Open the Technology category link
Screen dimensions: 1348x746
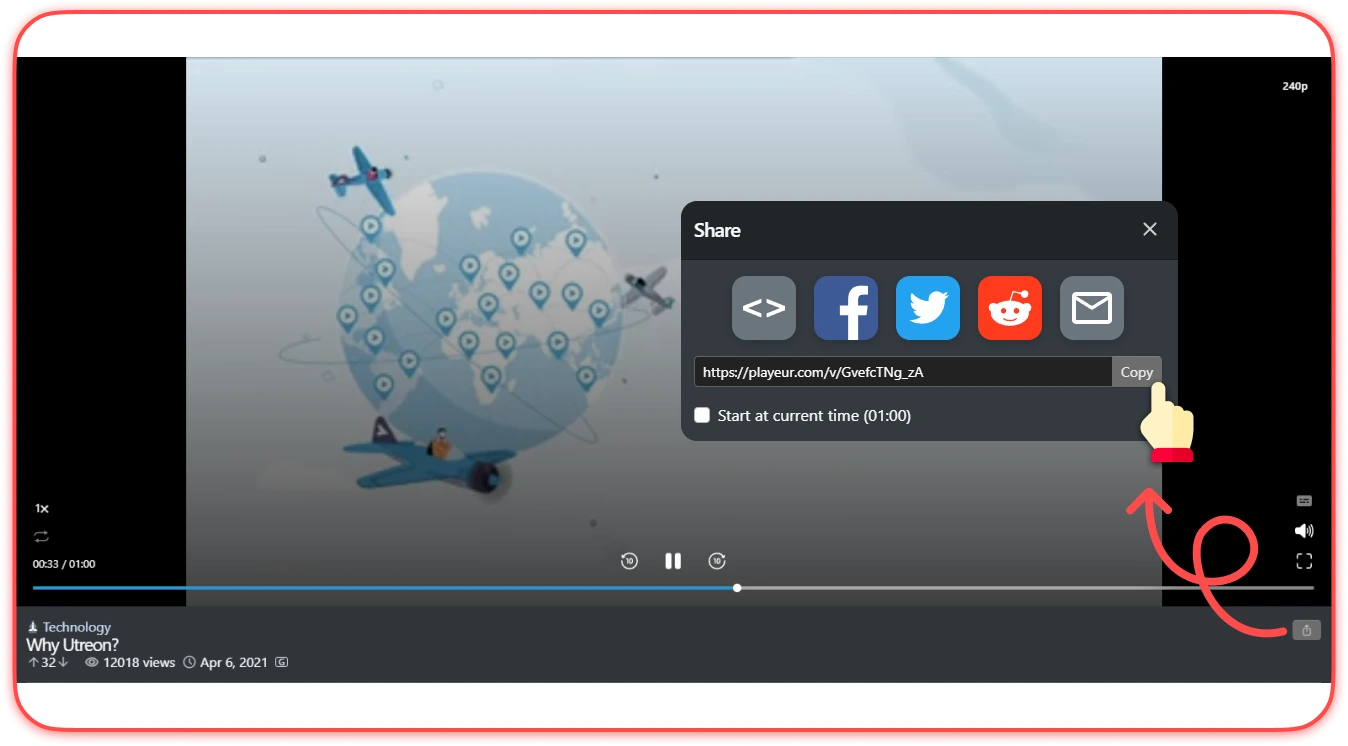[x=76, y=627]
